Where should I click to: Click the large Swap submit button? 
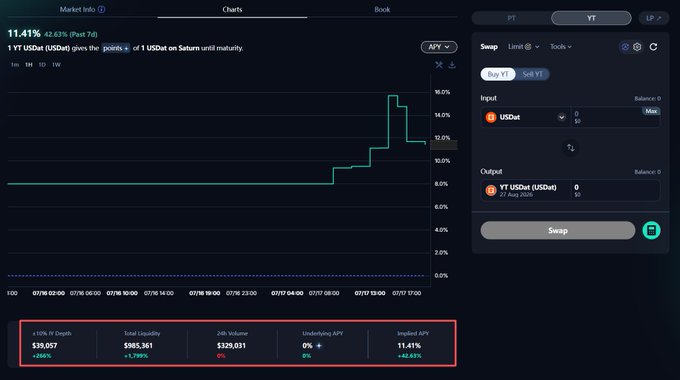pos(558,230)
